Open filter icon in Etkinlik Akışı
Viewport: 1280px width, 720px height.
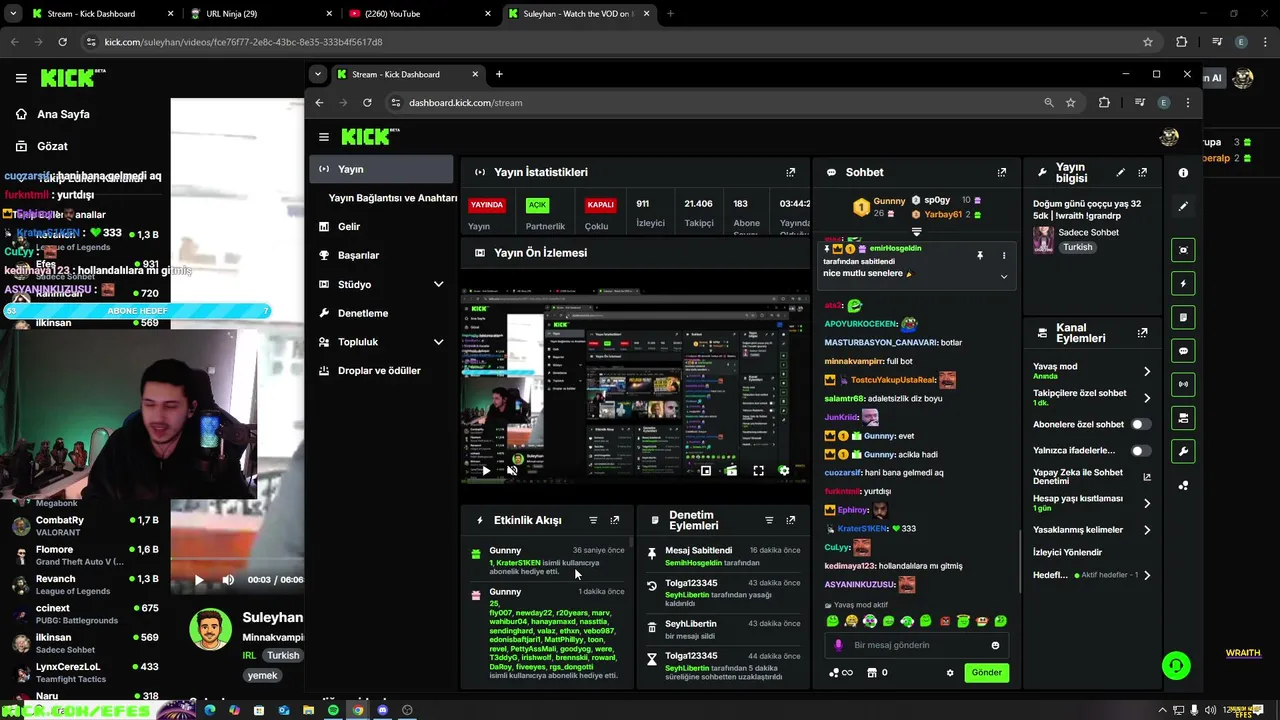click(593, 520)
